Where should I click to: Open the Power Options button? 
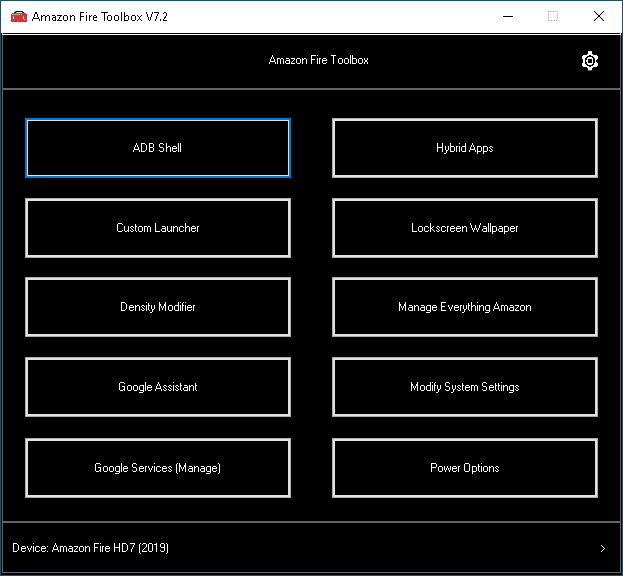point(464,468)
